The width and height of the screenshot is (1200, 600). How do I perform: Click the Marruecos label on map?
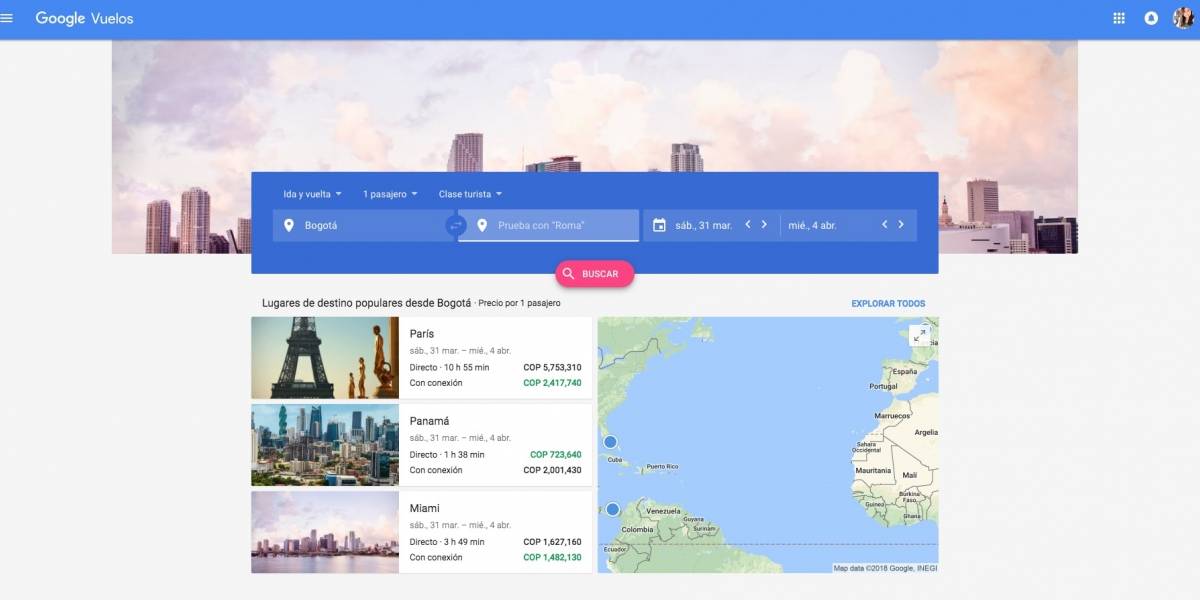click(893, 415)
